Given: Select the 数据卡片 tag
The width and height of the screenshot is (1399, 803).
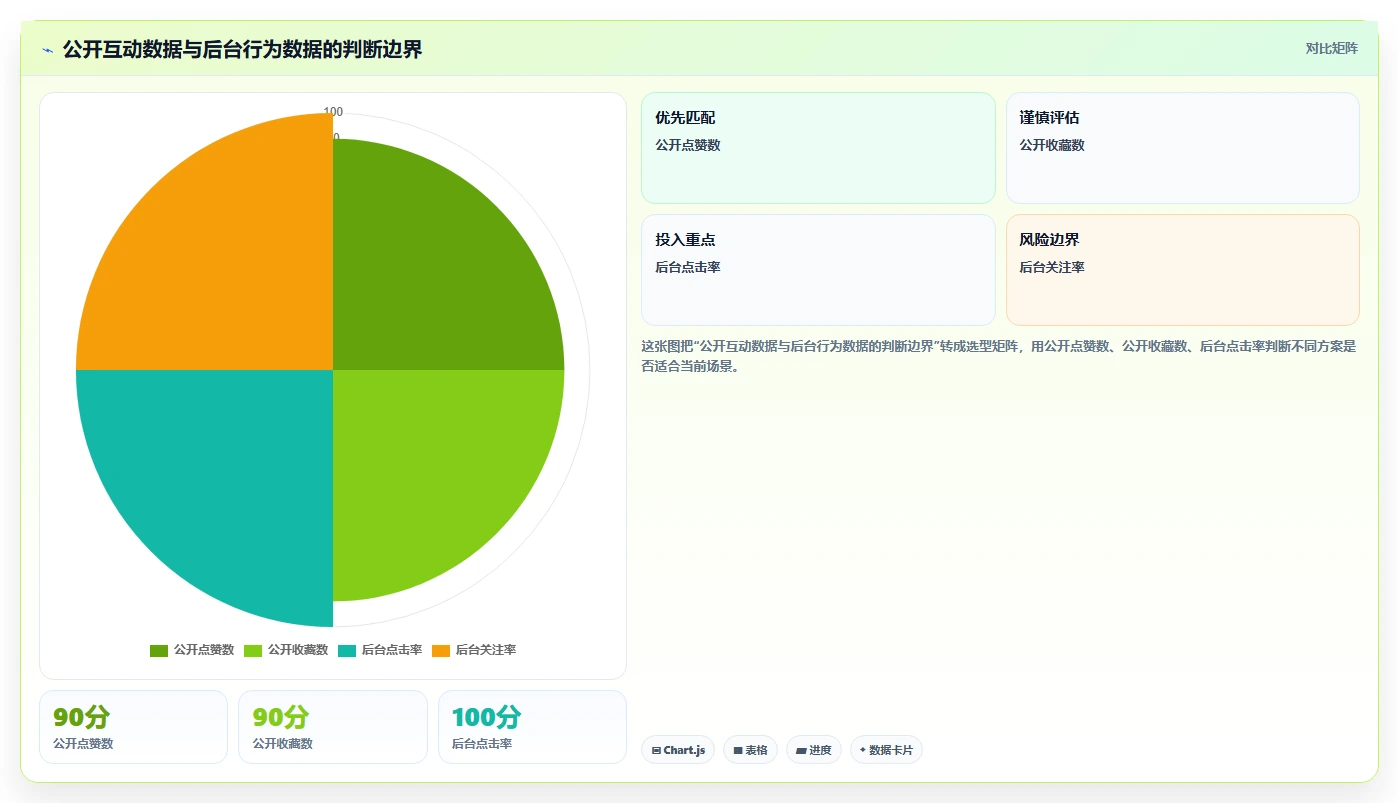Looking at the screenshot, I should tap(886, 750).
